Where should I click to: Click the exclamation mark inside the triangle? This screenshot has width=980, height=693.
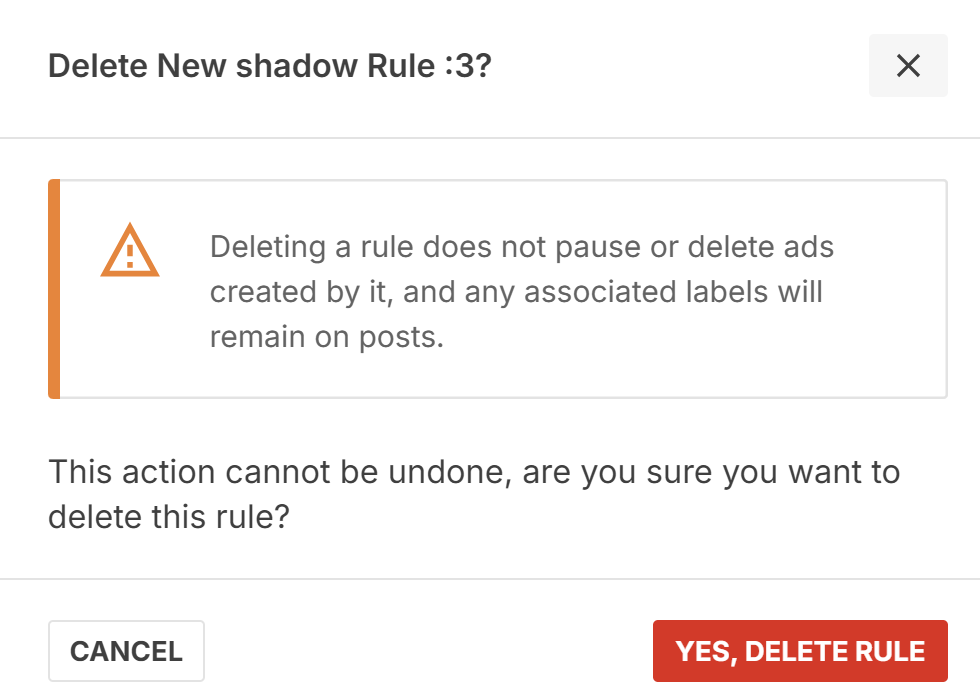[130, 256]
